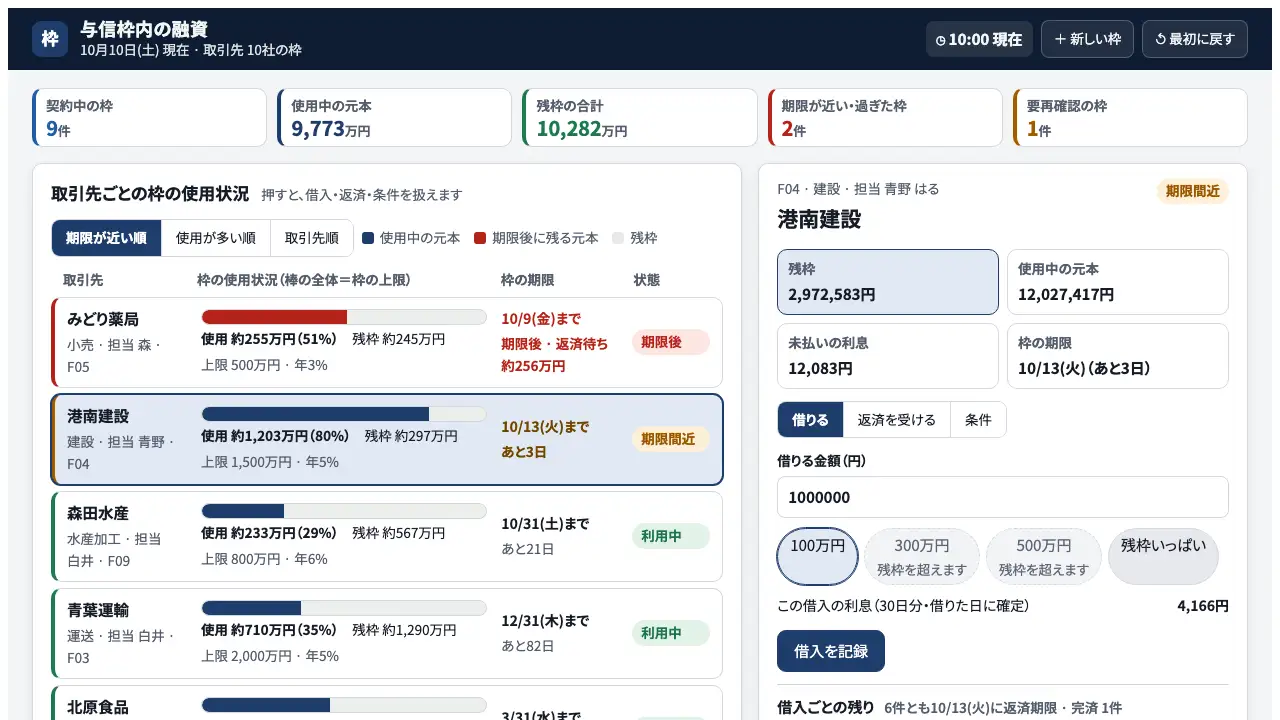Click みどり薬局 usage progress bar

pyautogui.click(x=344, y=317)
